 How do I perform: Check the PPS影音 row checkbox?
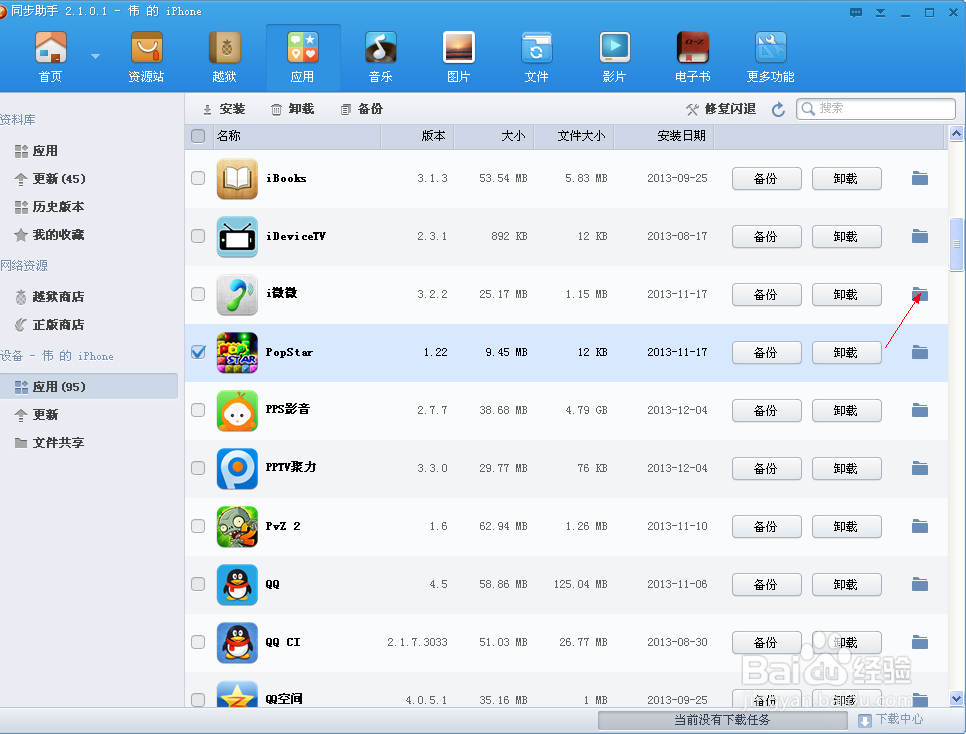198,410
